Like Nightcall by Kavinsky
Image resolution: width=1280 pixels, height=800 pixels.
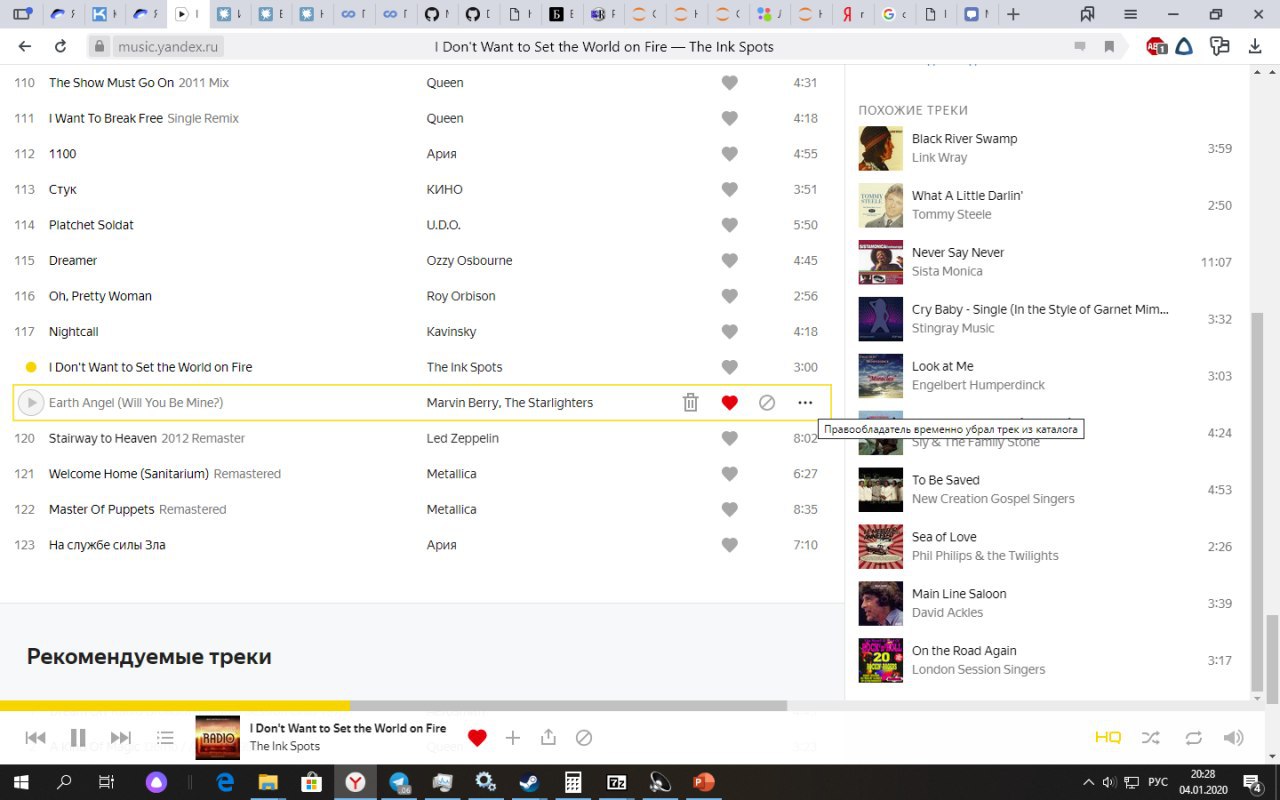[x=729, y=331]
